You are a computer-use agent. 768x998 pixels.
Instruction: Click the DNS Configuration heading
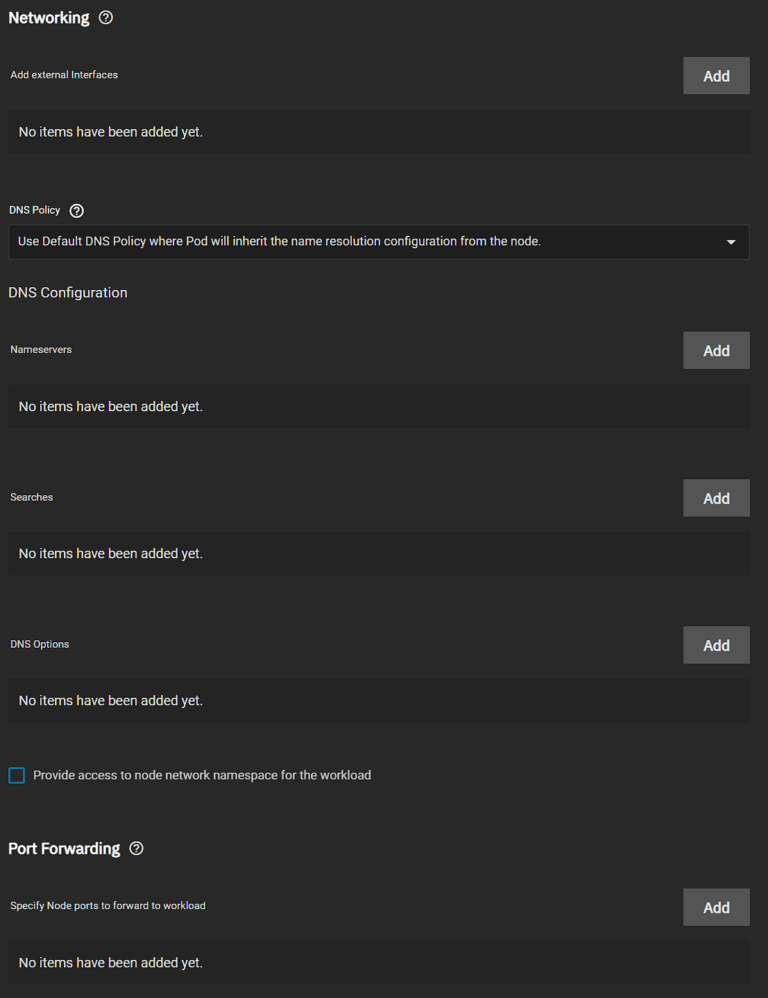68,293
